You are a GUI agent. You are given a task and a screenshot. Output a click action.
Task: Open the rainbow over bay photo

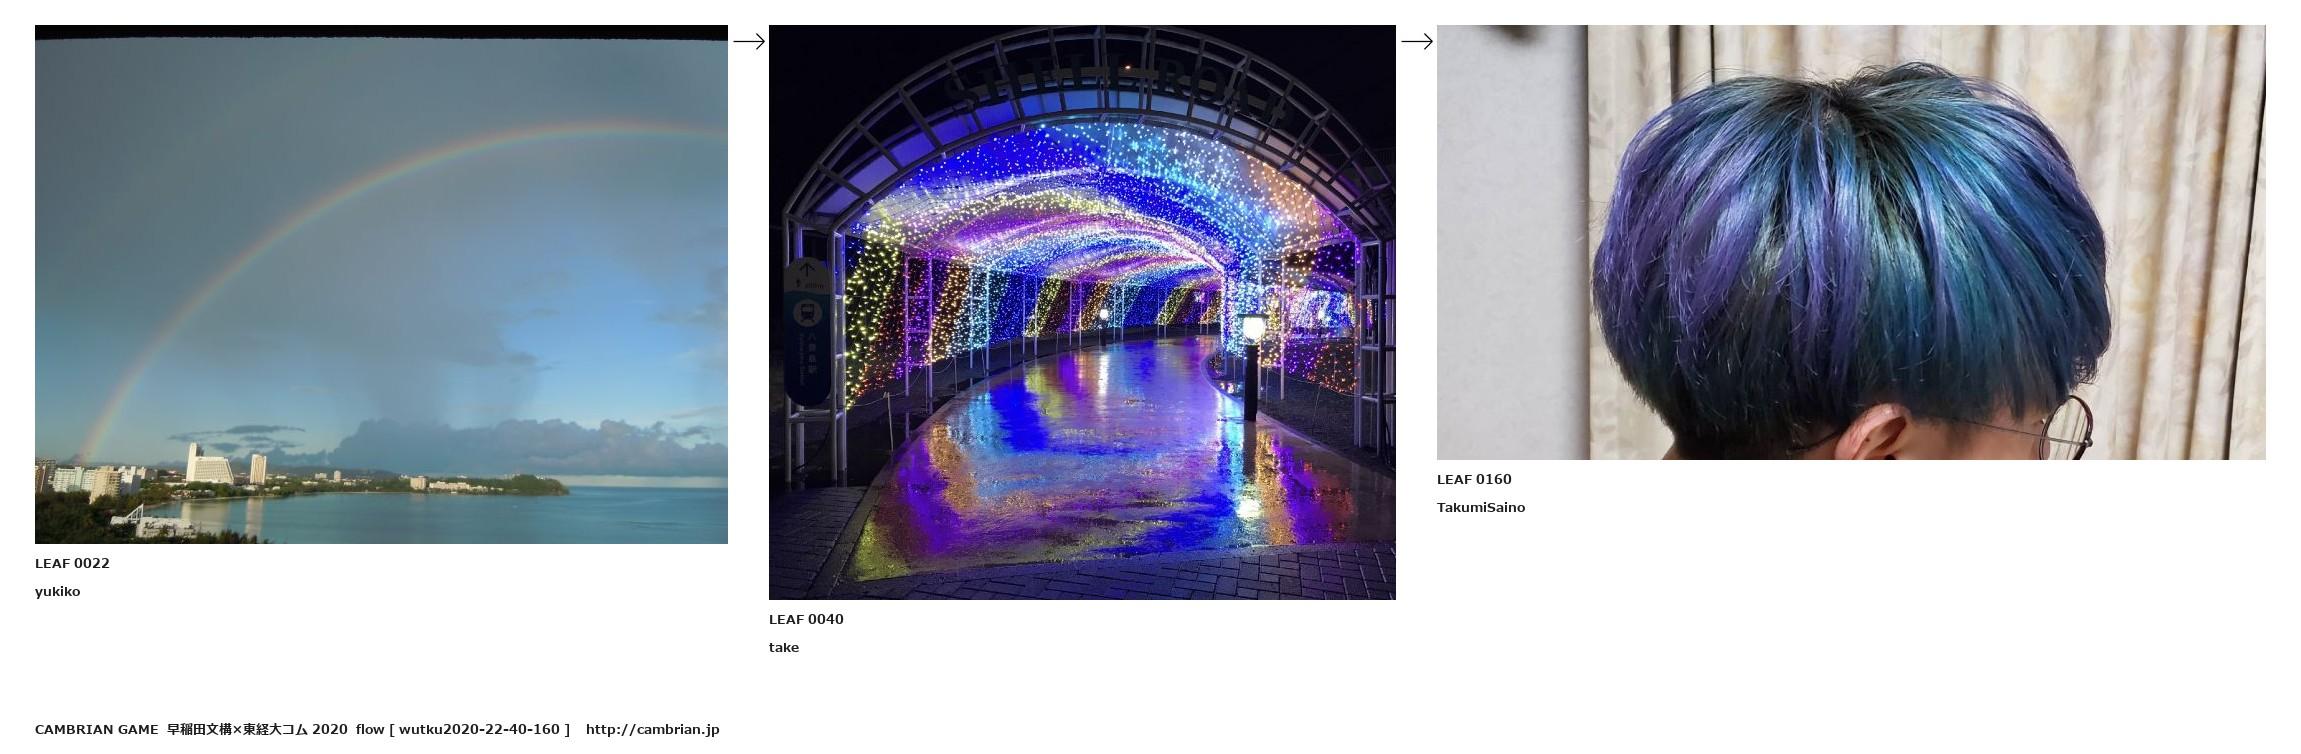[381, 285]
